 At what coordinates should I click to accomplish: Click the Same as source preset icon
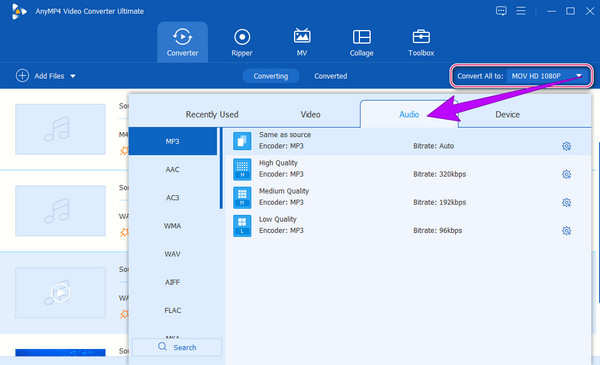point(242,141)
